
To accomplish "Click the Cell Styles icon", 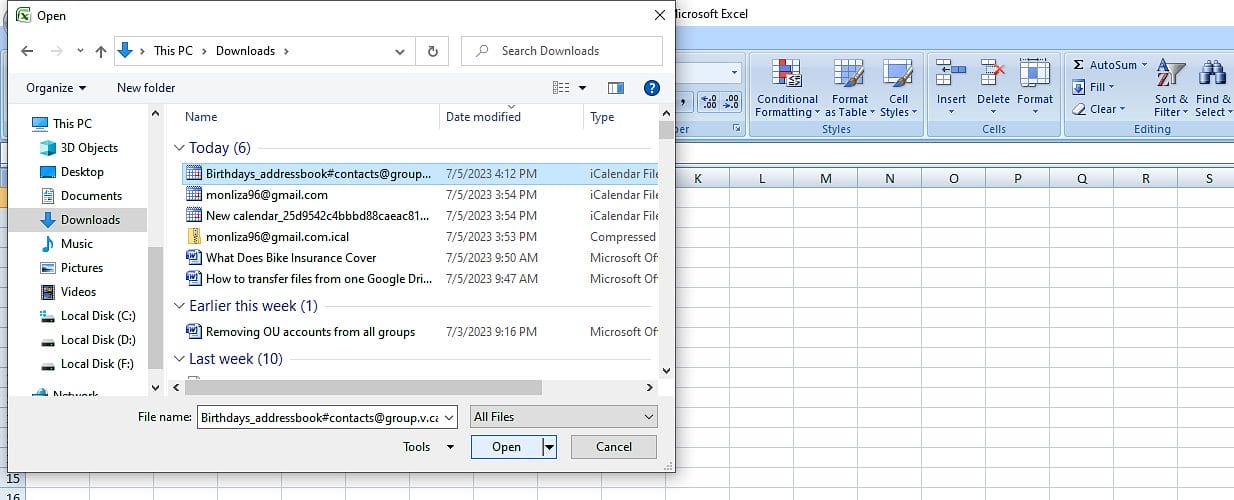I will pyautogui.click(x=898, y=74).
